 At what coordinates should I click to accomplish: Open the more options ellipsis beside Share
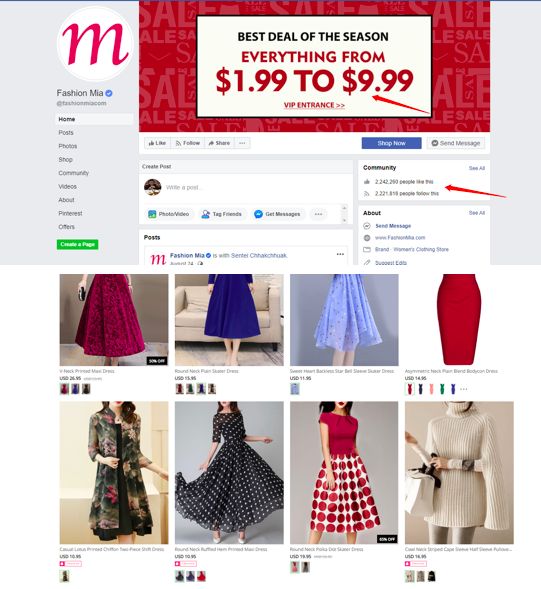242,143
